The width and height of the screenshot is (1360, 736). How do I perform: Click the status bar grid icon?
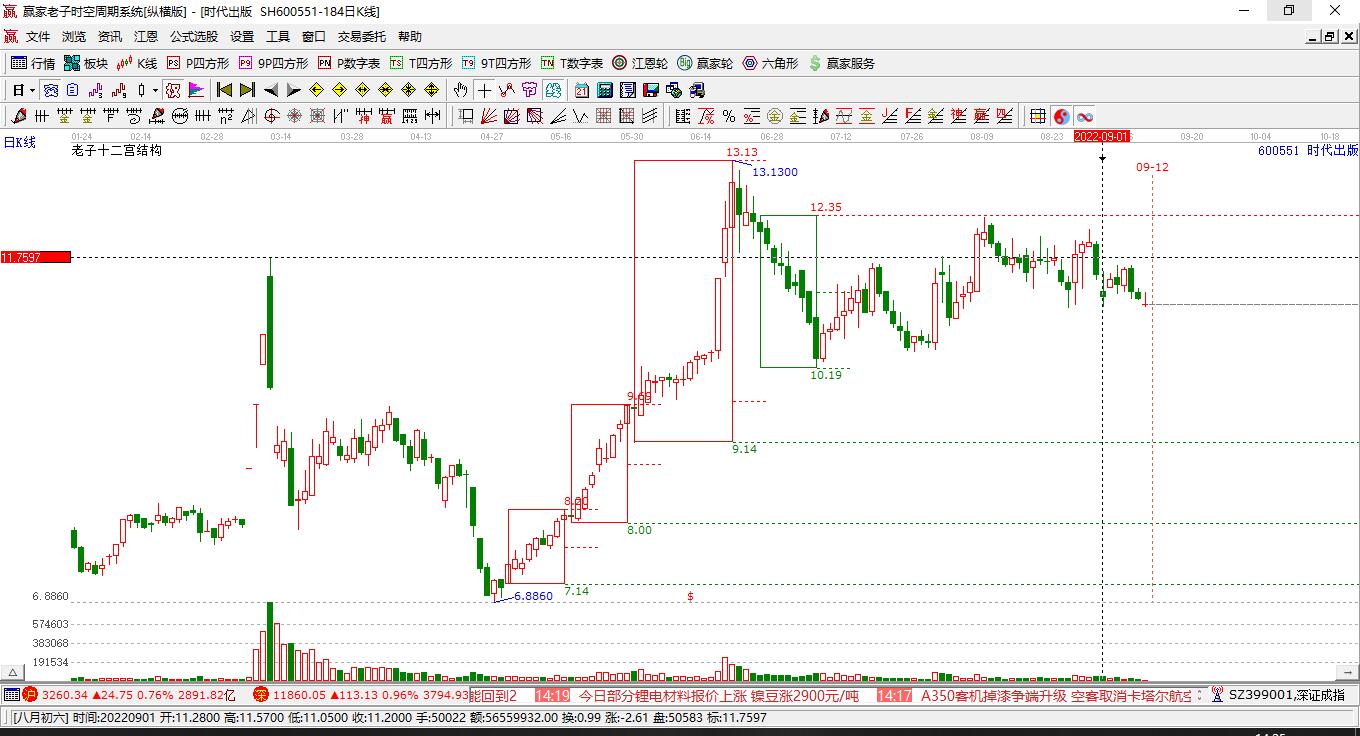tap(11, 695)
